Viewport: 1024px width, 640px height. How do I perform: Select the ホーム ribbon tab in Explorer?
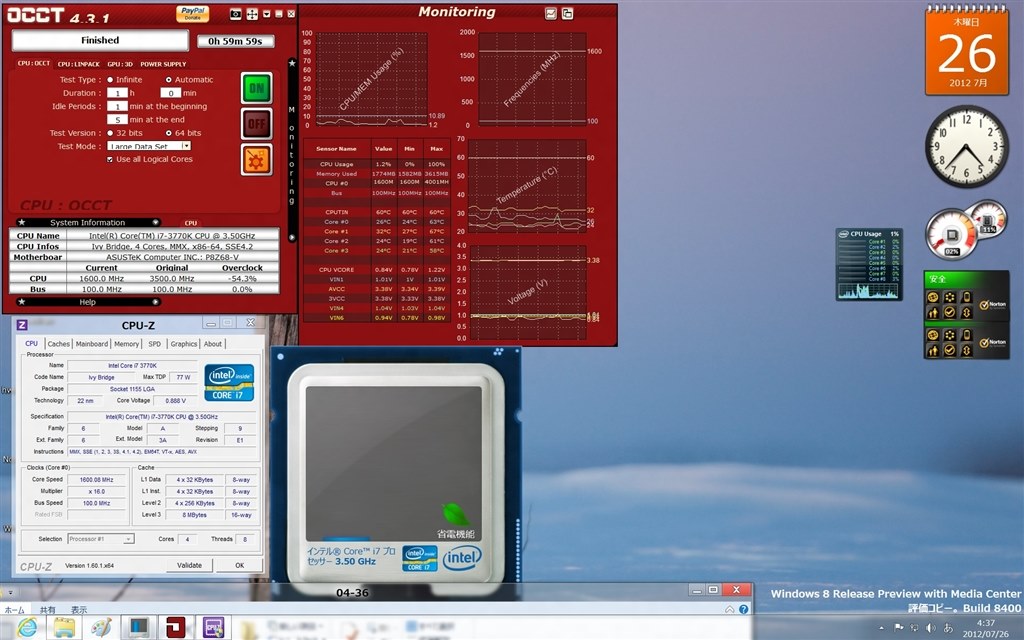click(14, 609)
